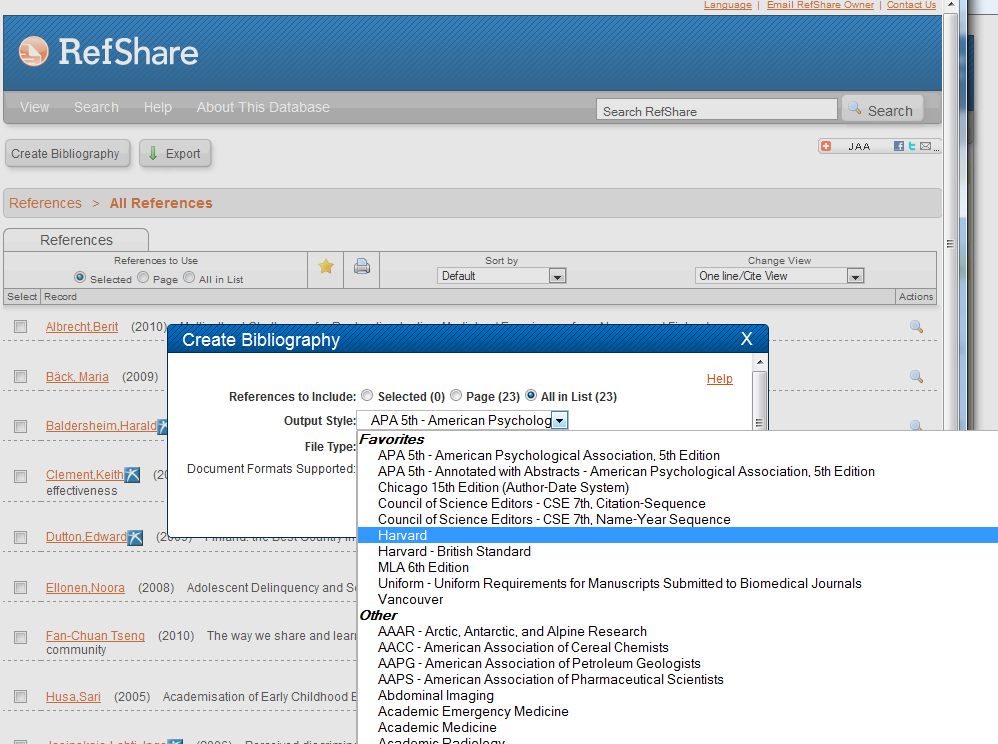Open the Search menu in navigation bar
The width and height of the screenshot is (998, 744).
[96, 107]
